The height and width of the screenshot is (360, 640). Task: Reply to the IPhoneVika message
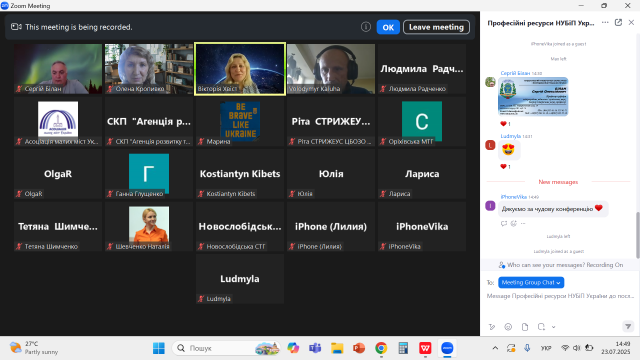coord(504,223)
